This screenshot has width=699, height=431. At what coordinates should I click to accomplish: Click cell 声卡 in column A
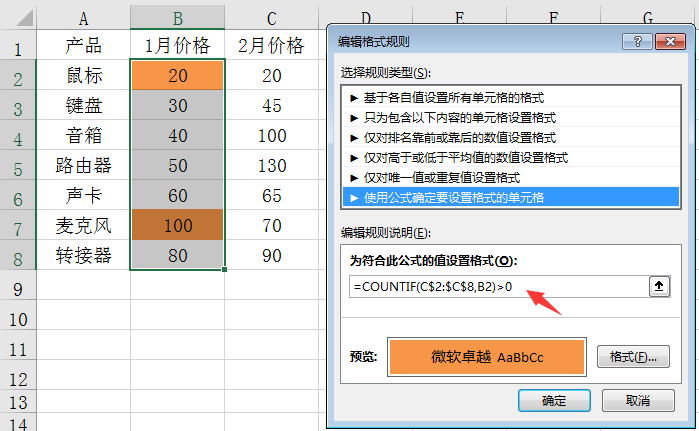(x=83, y=195)
